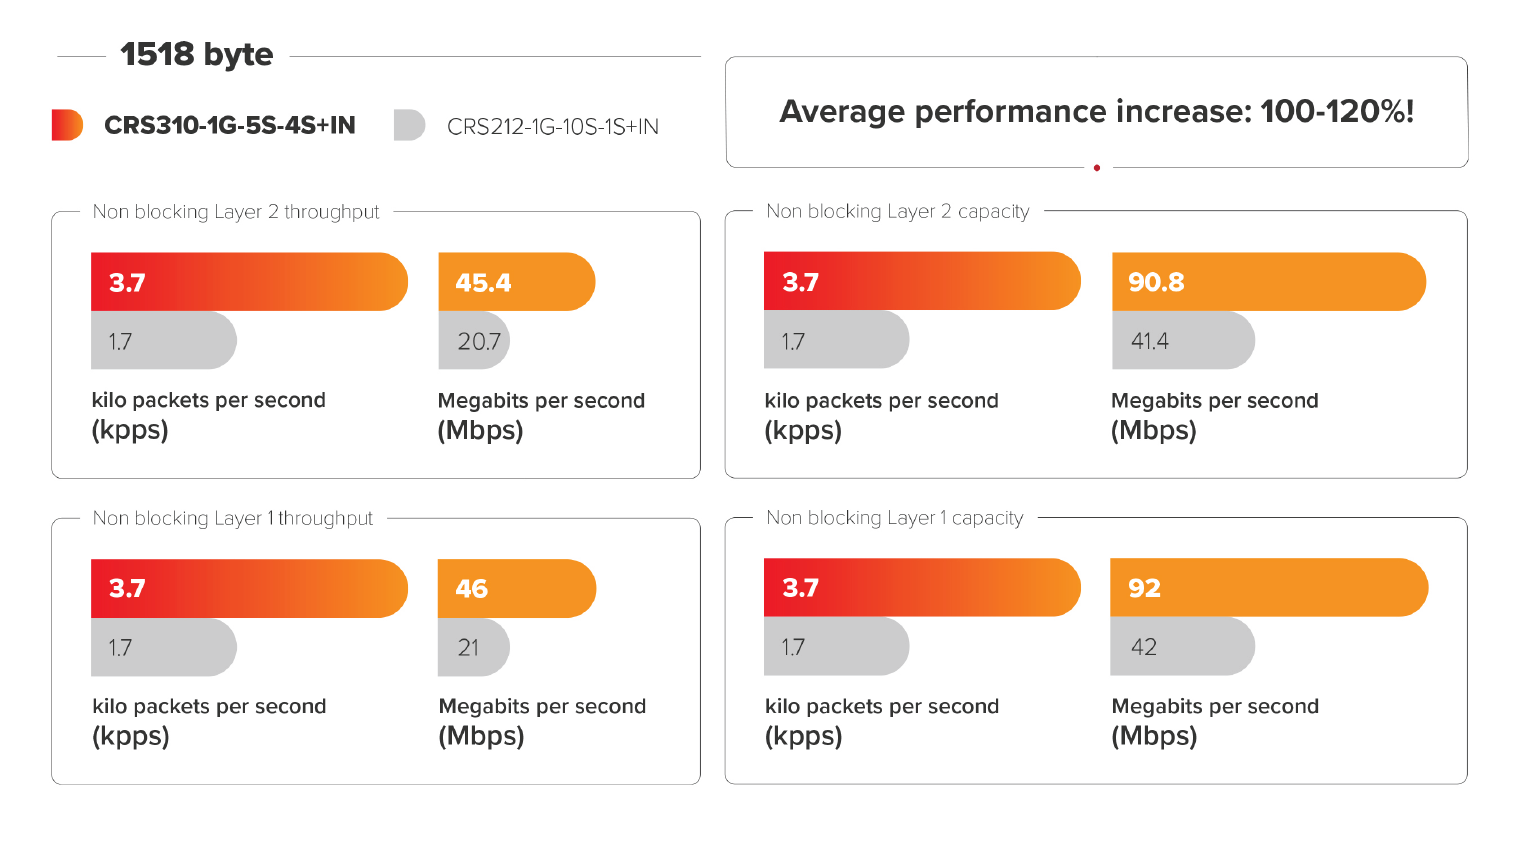Select the gray 20.7 Mbps bar

[474, 341]
